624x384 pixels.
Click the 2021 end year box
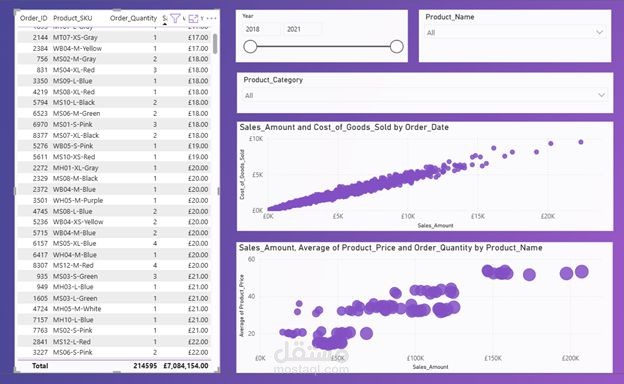coord(302,29)
